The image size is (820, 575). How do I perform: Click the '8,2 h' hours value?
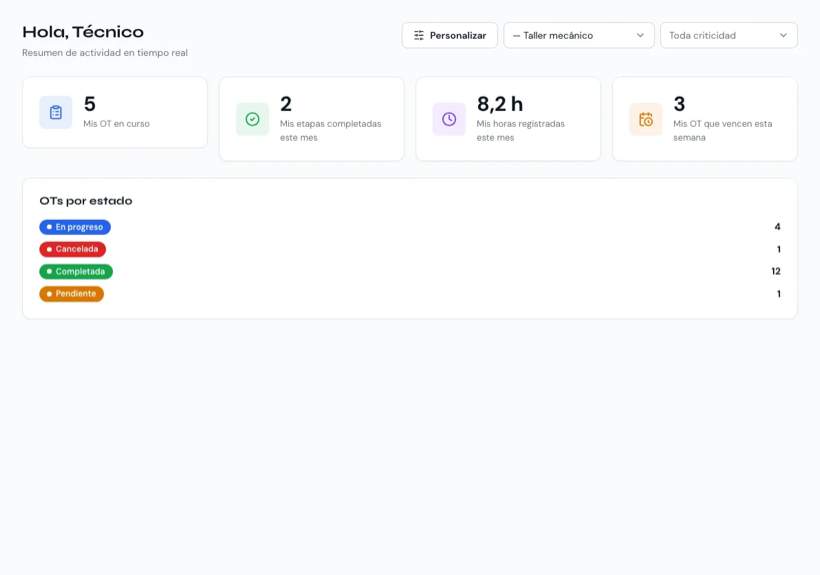tap(500, 104)
